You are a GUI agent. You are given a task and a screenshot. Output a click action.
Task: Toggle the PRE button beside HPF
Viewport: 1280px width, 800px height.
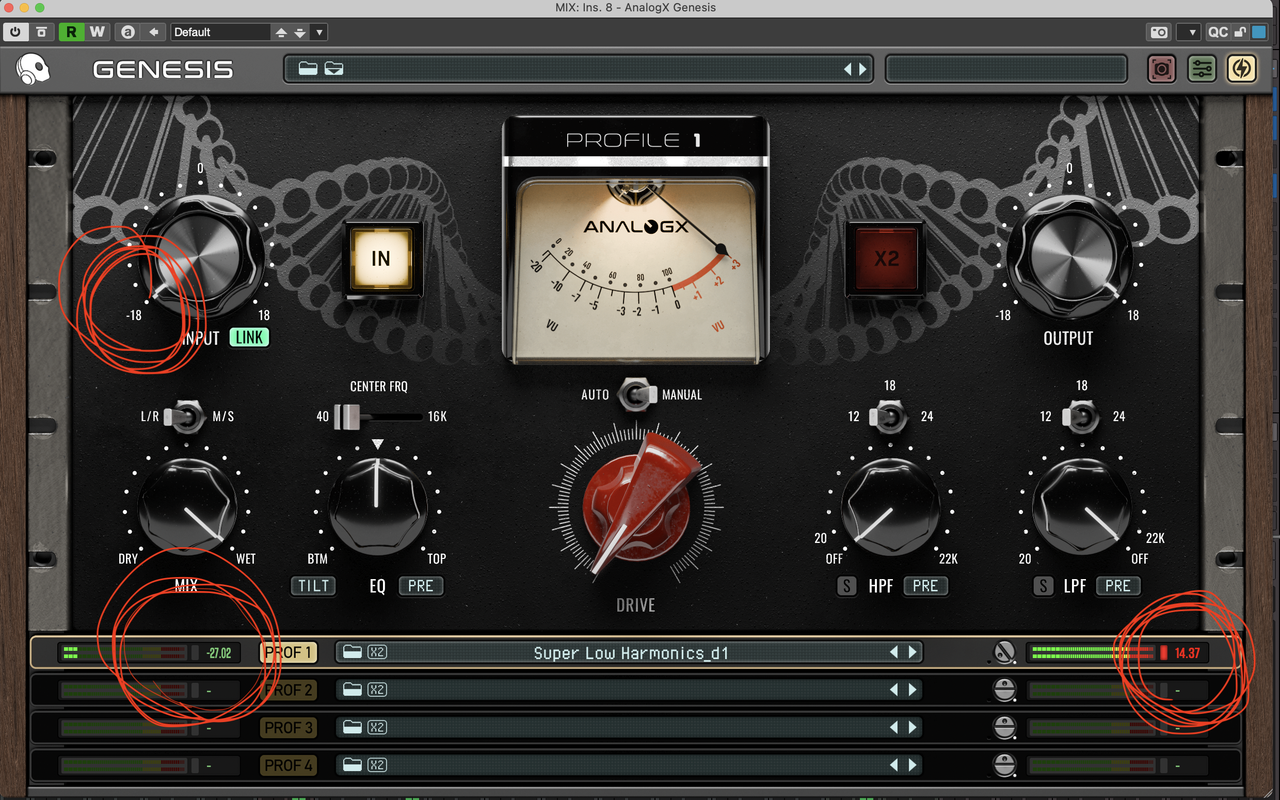(925, 586)
